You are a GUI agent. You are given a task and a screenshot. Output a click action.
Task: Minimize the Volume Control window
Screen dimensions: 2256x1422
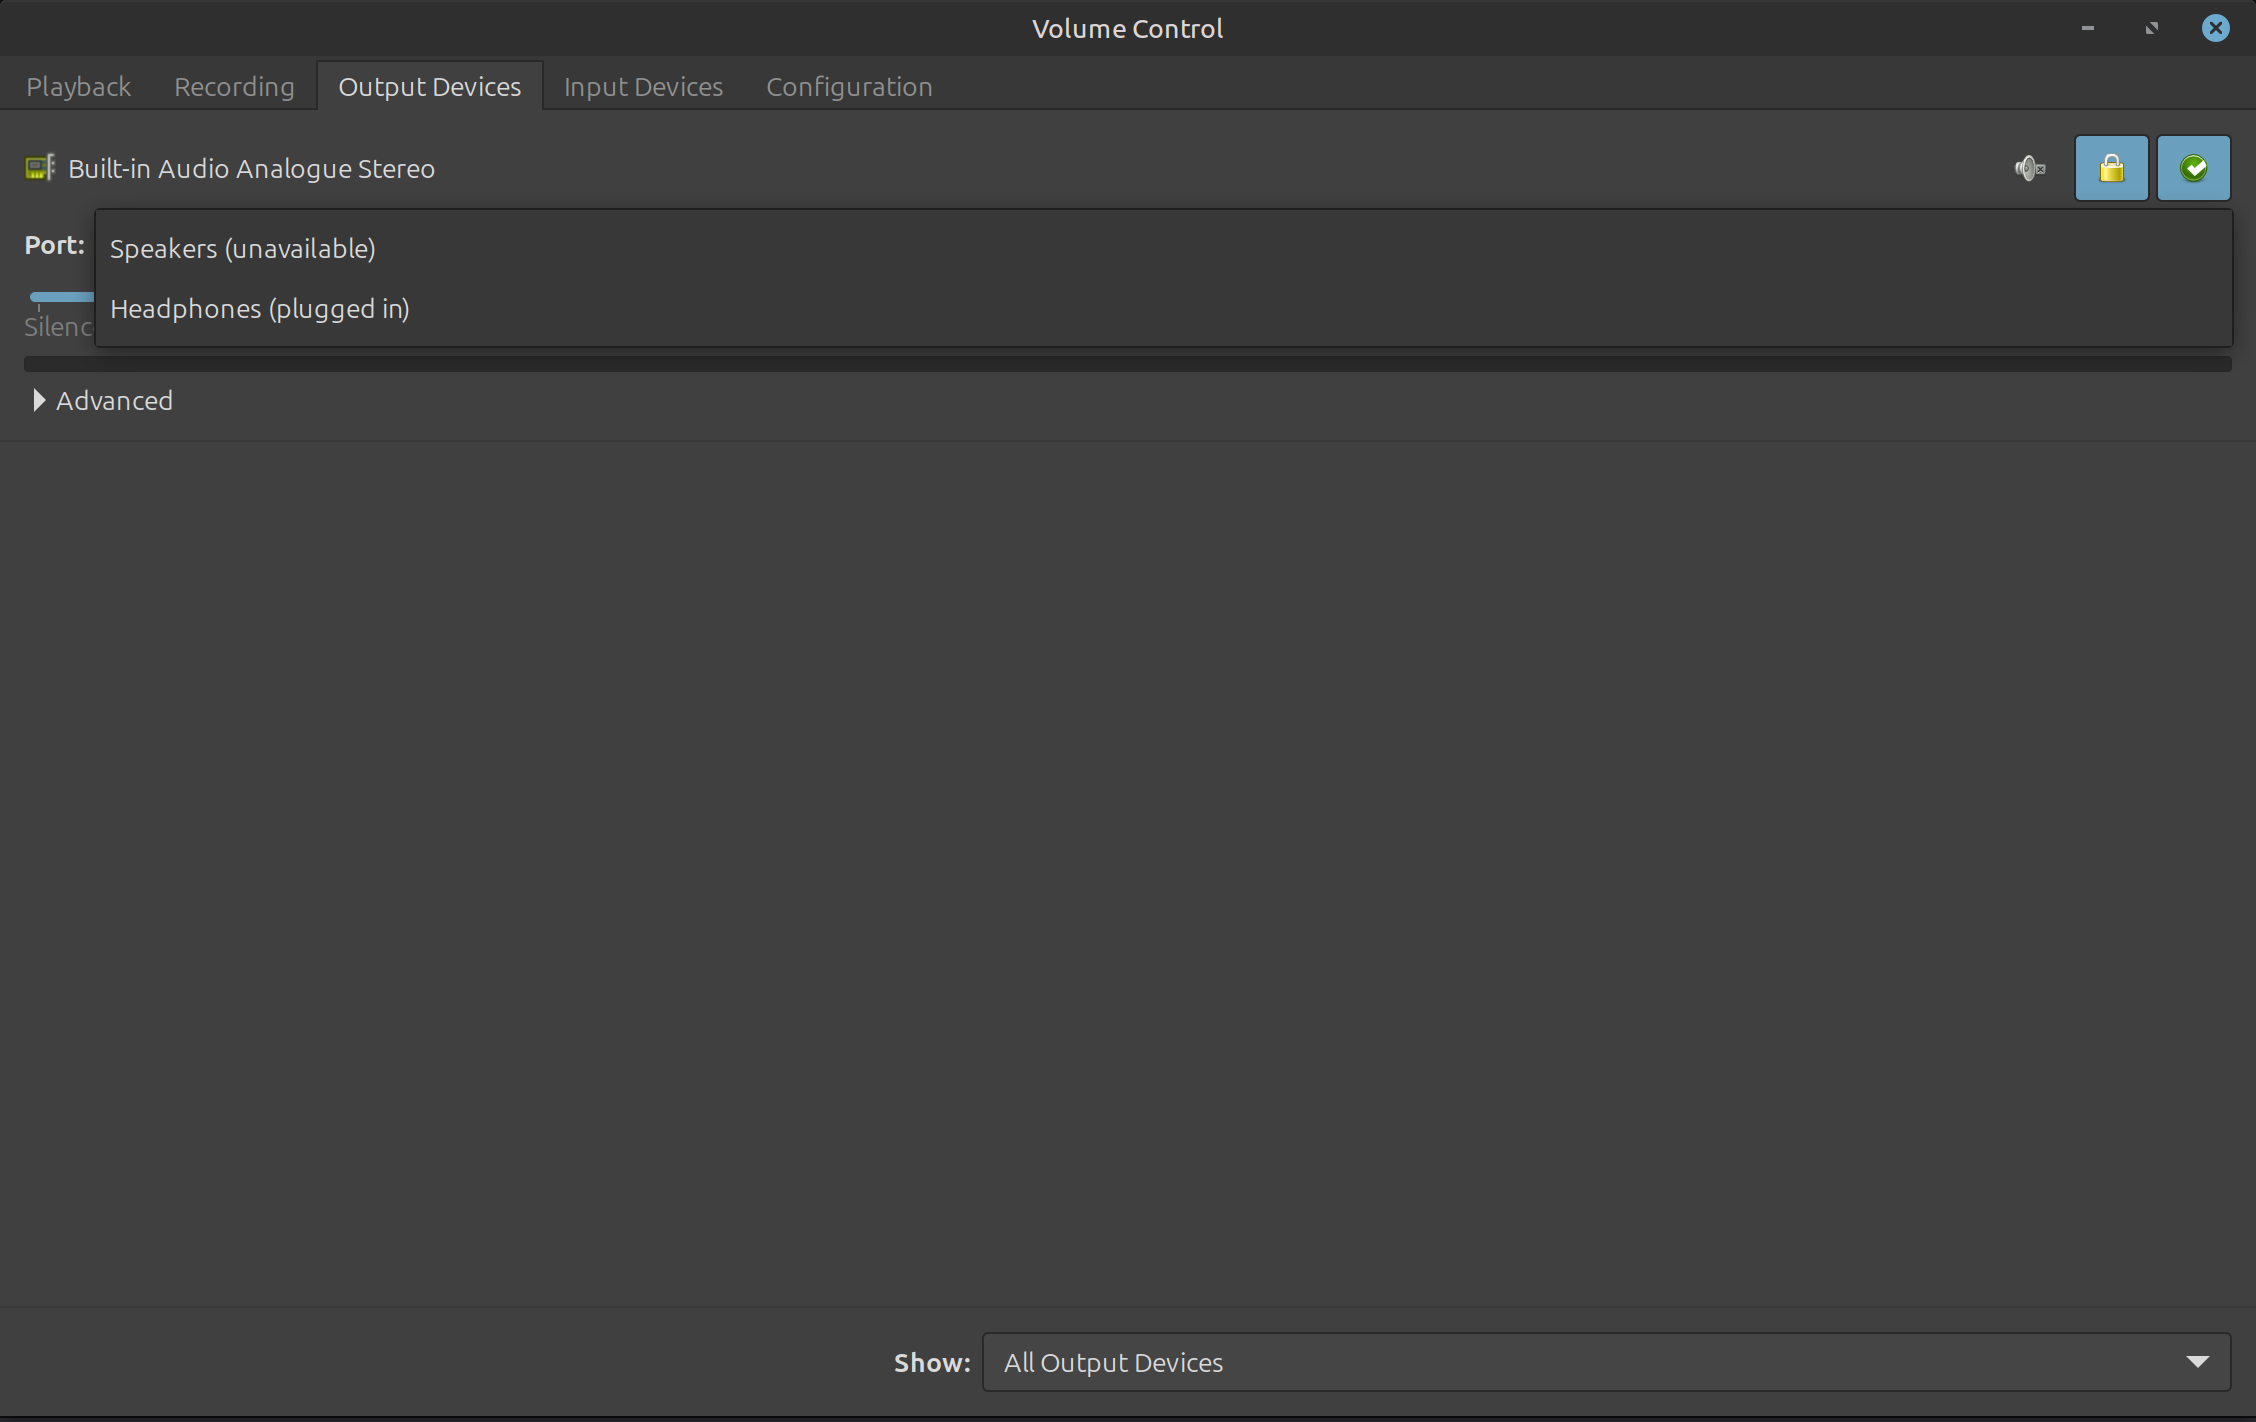click(2087, 28)
